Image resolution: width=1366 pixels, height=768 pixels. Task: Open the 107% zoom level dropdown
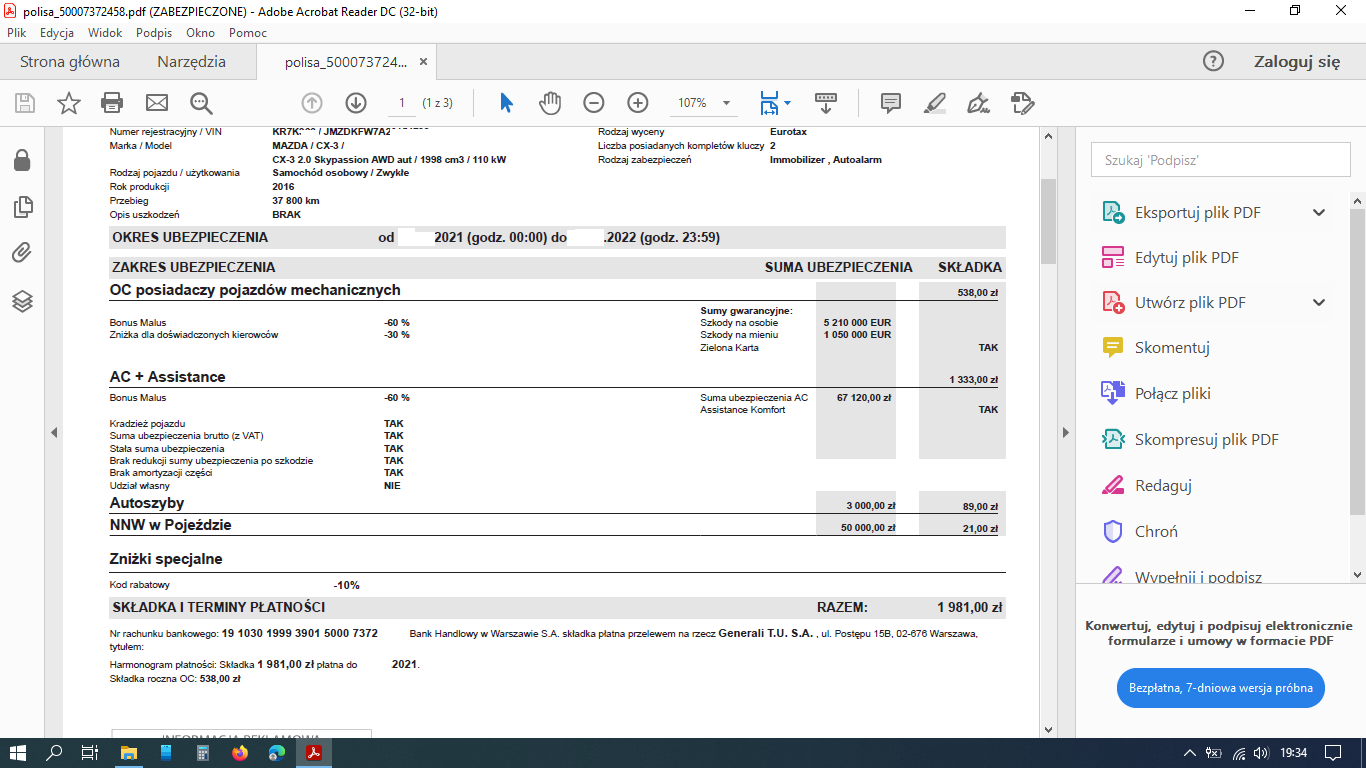coord(726,103)
